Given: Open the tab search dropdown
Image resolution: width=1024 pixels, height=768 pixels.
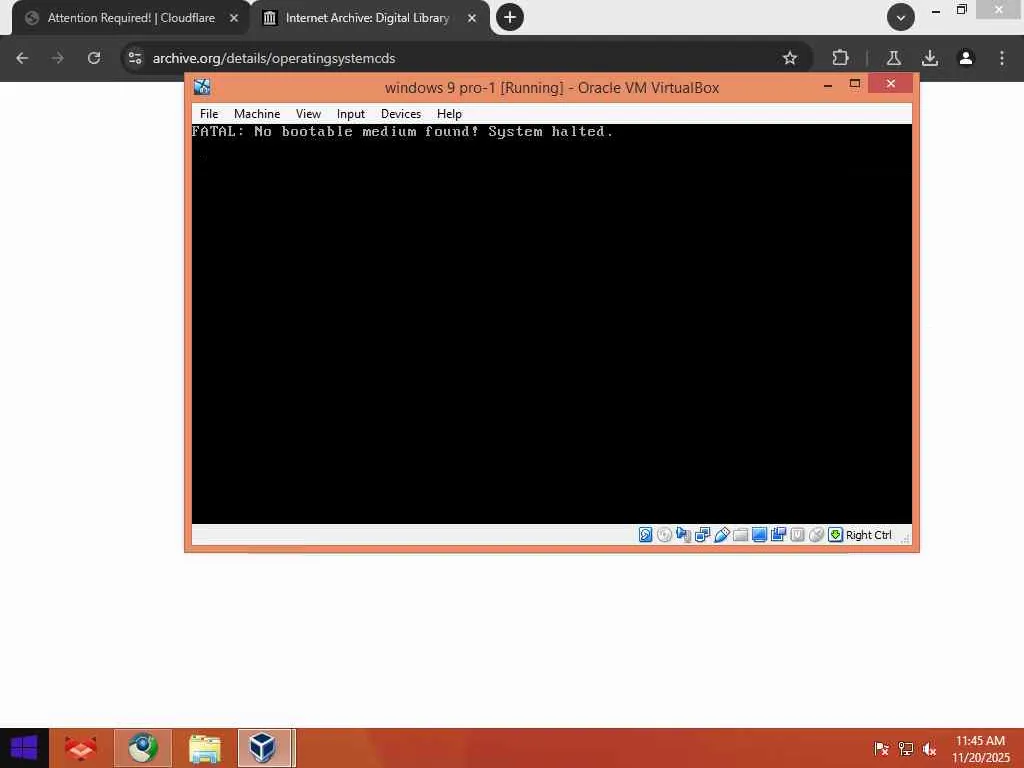Looking at the screenshot, I should (901, 17).
